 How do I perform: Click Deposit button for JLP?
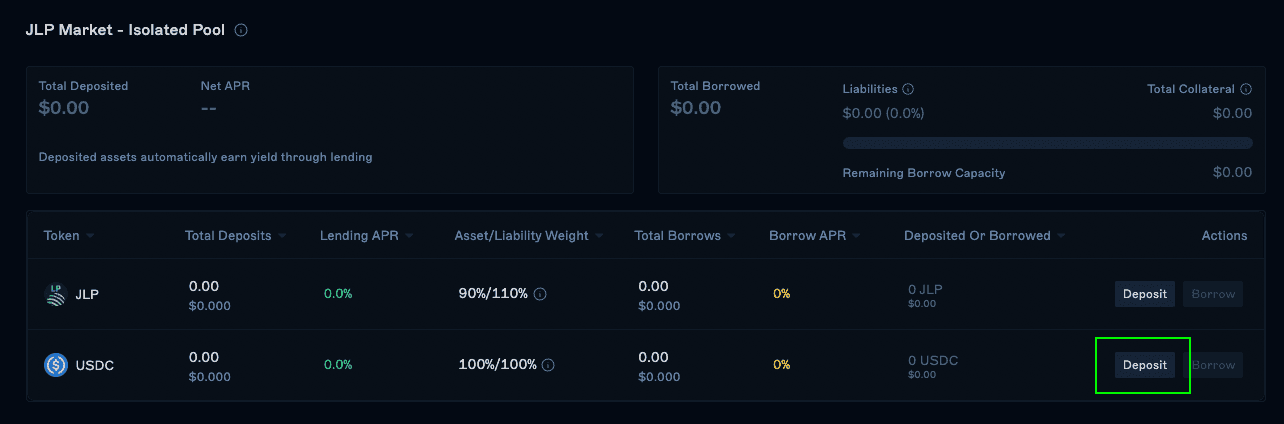click(x=1145, y=294)
